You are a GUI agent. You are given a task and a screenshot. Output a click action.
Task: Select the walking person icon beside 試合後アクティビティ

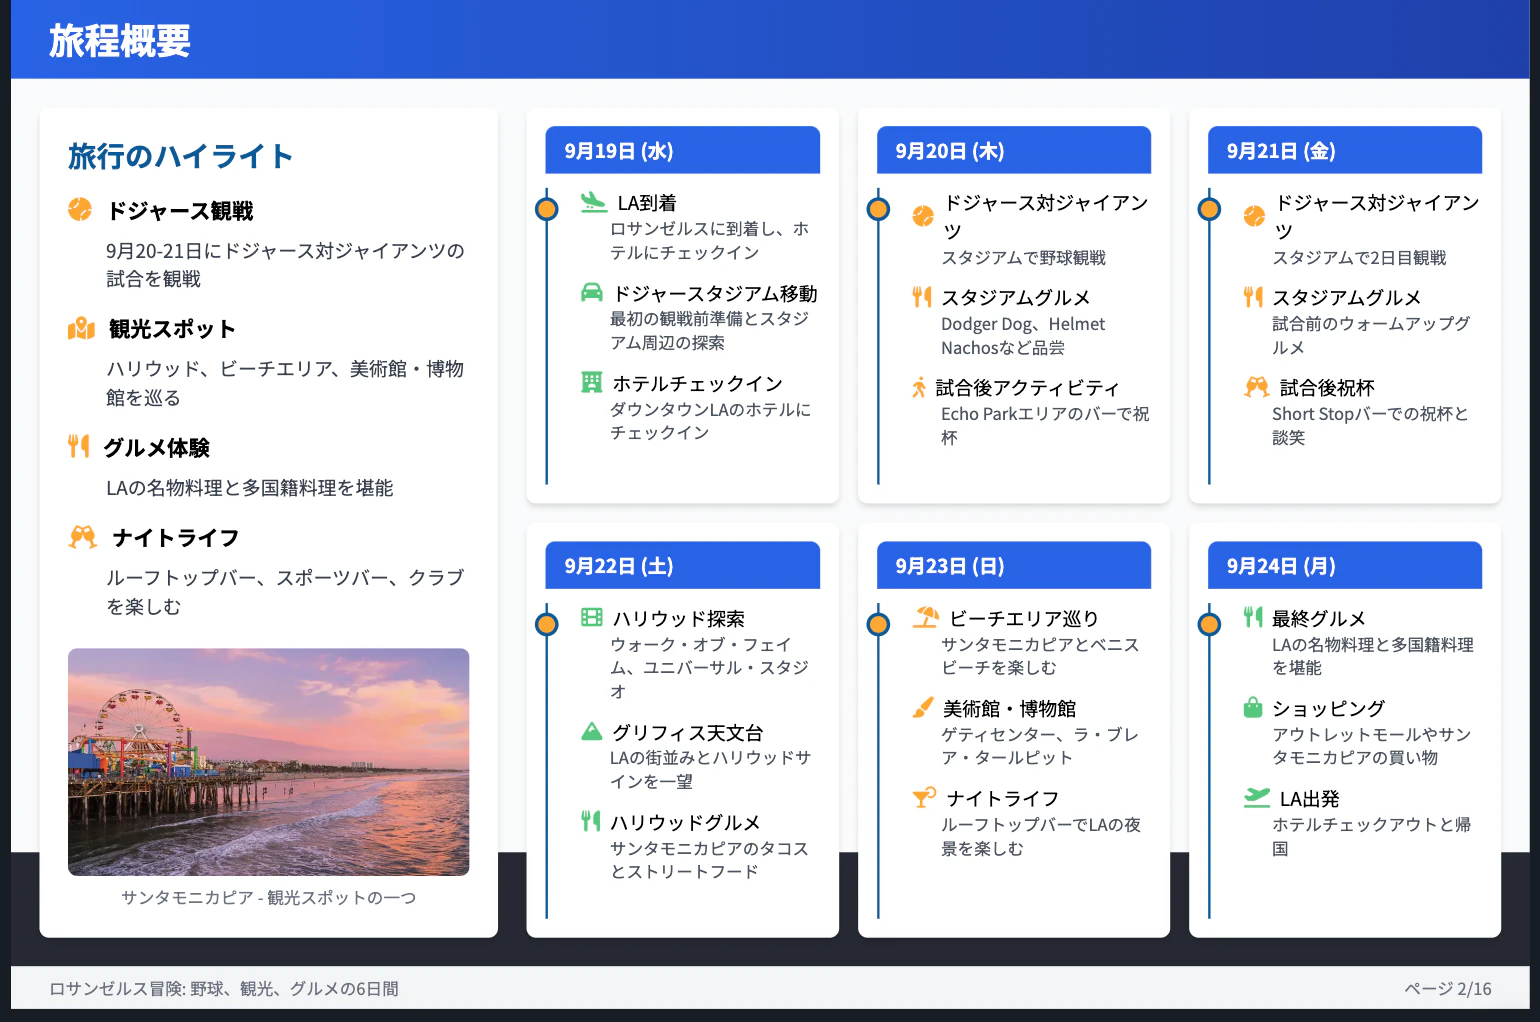pyautogui.click(x=919, y=387)
